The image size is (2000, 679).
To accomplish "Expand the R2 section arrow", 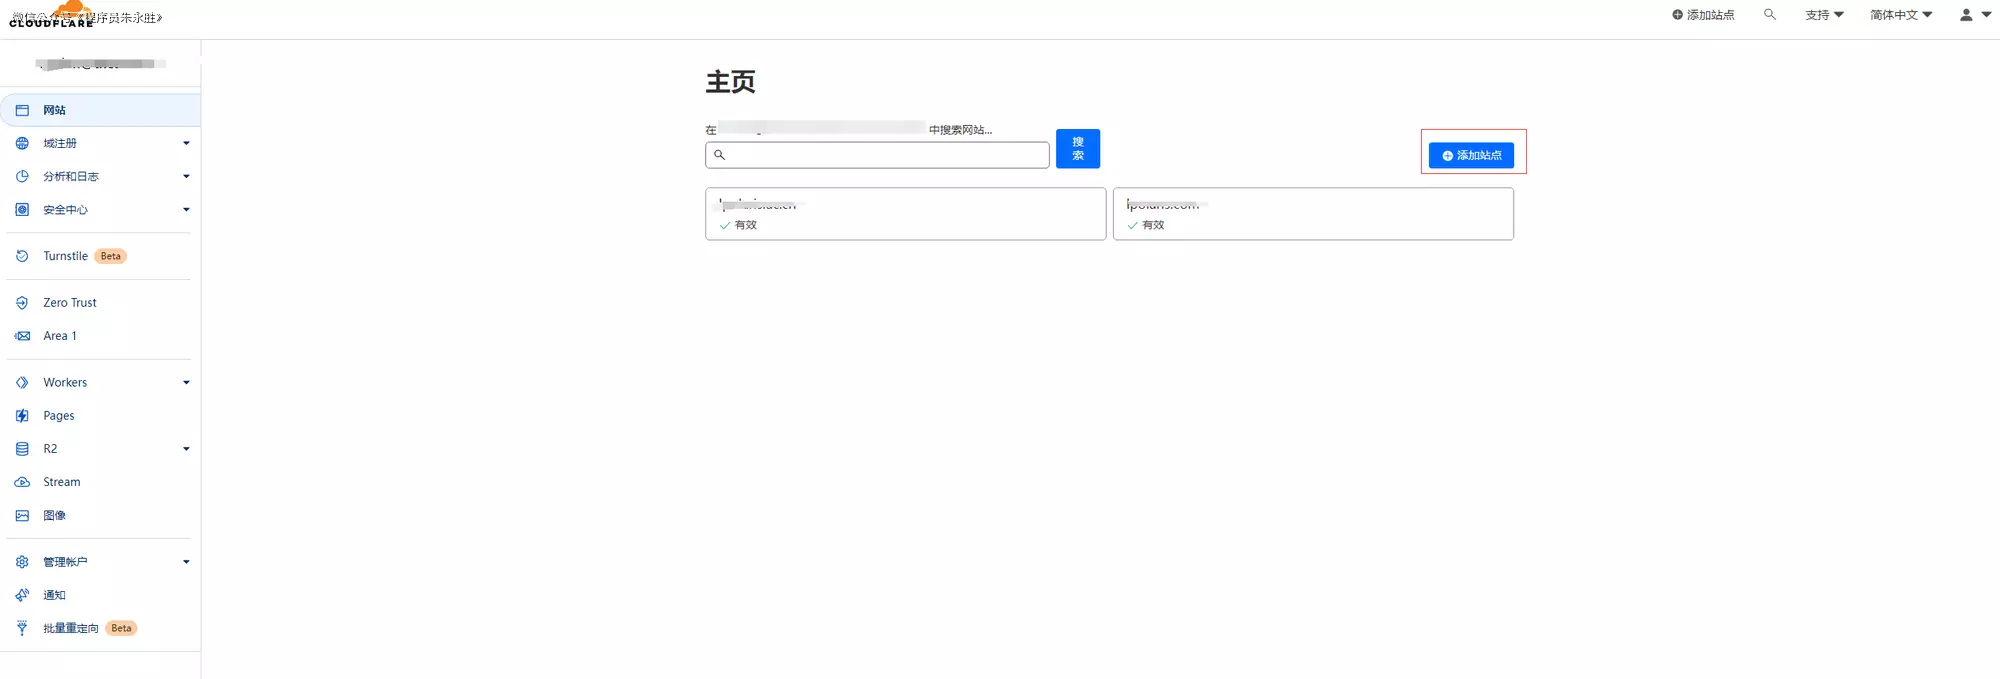I will (x=186, y=449).
